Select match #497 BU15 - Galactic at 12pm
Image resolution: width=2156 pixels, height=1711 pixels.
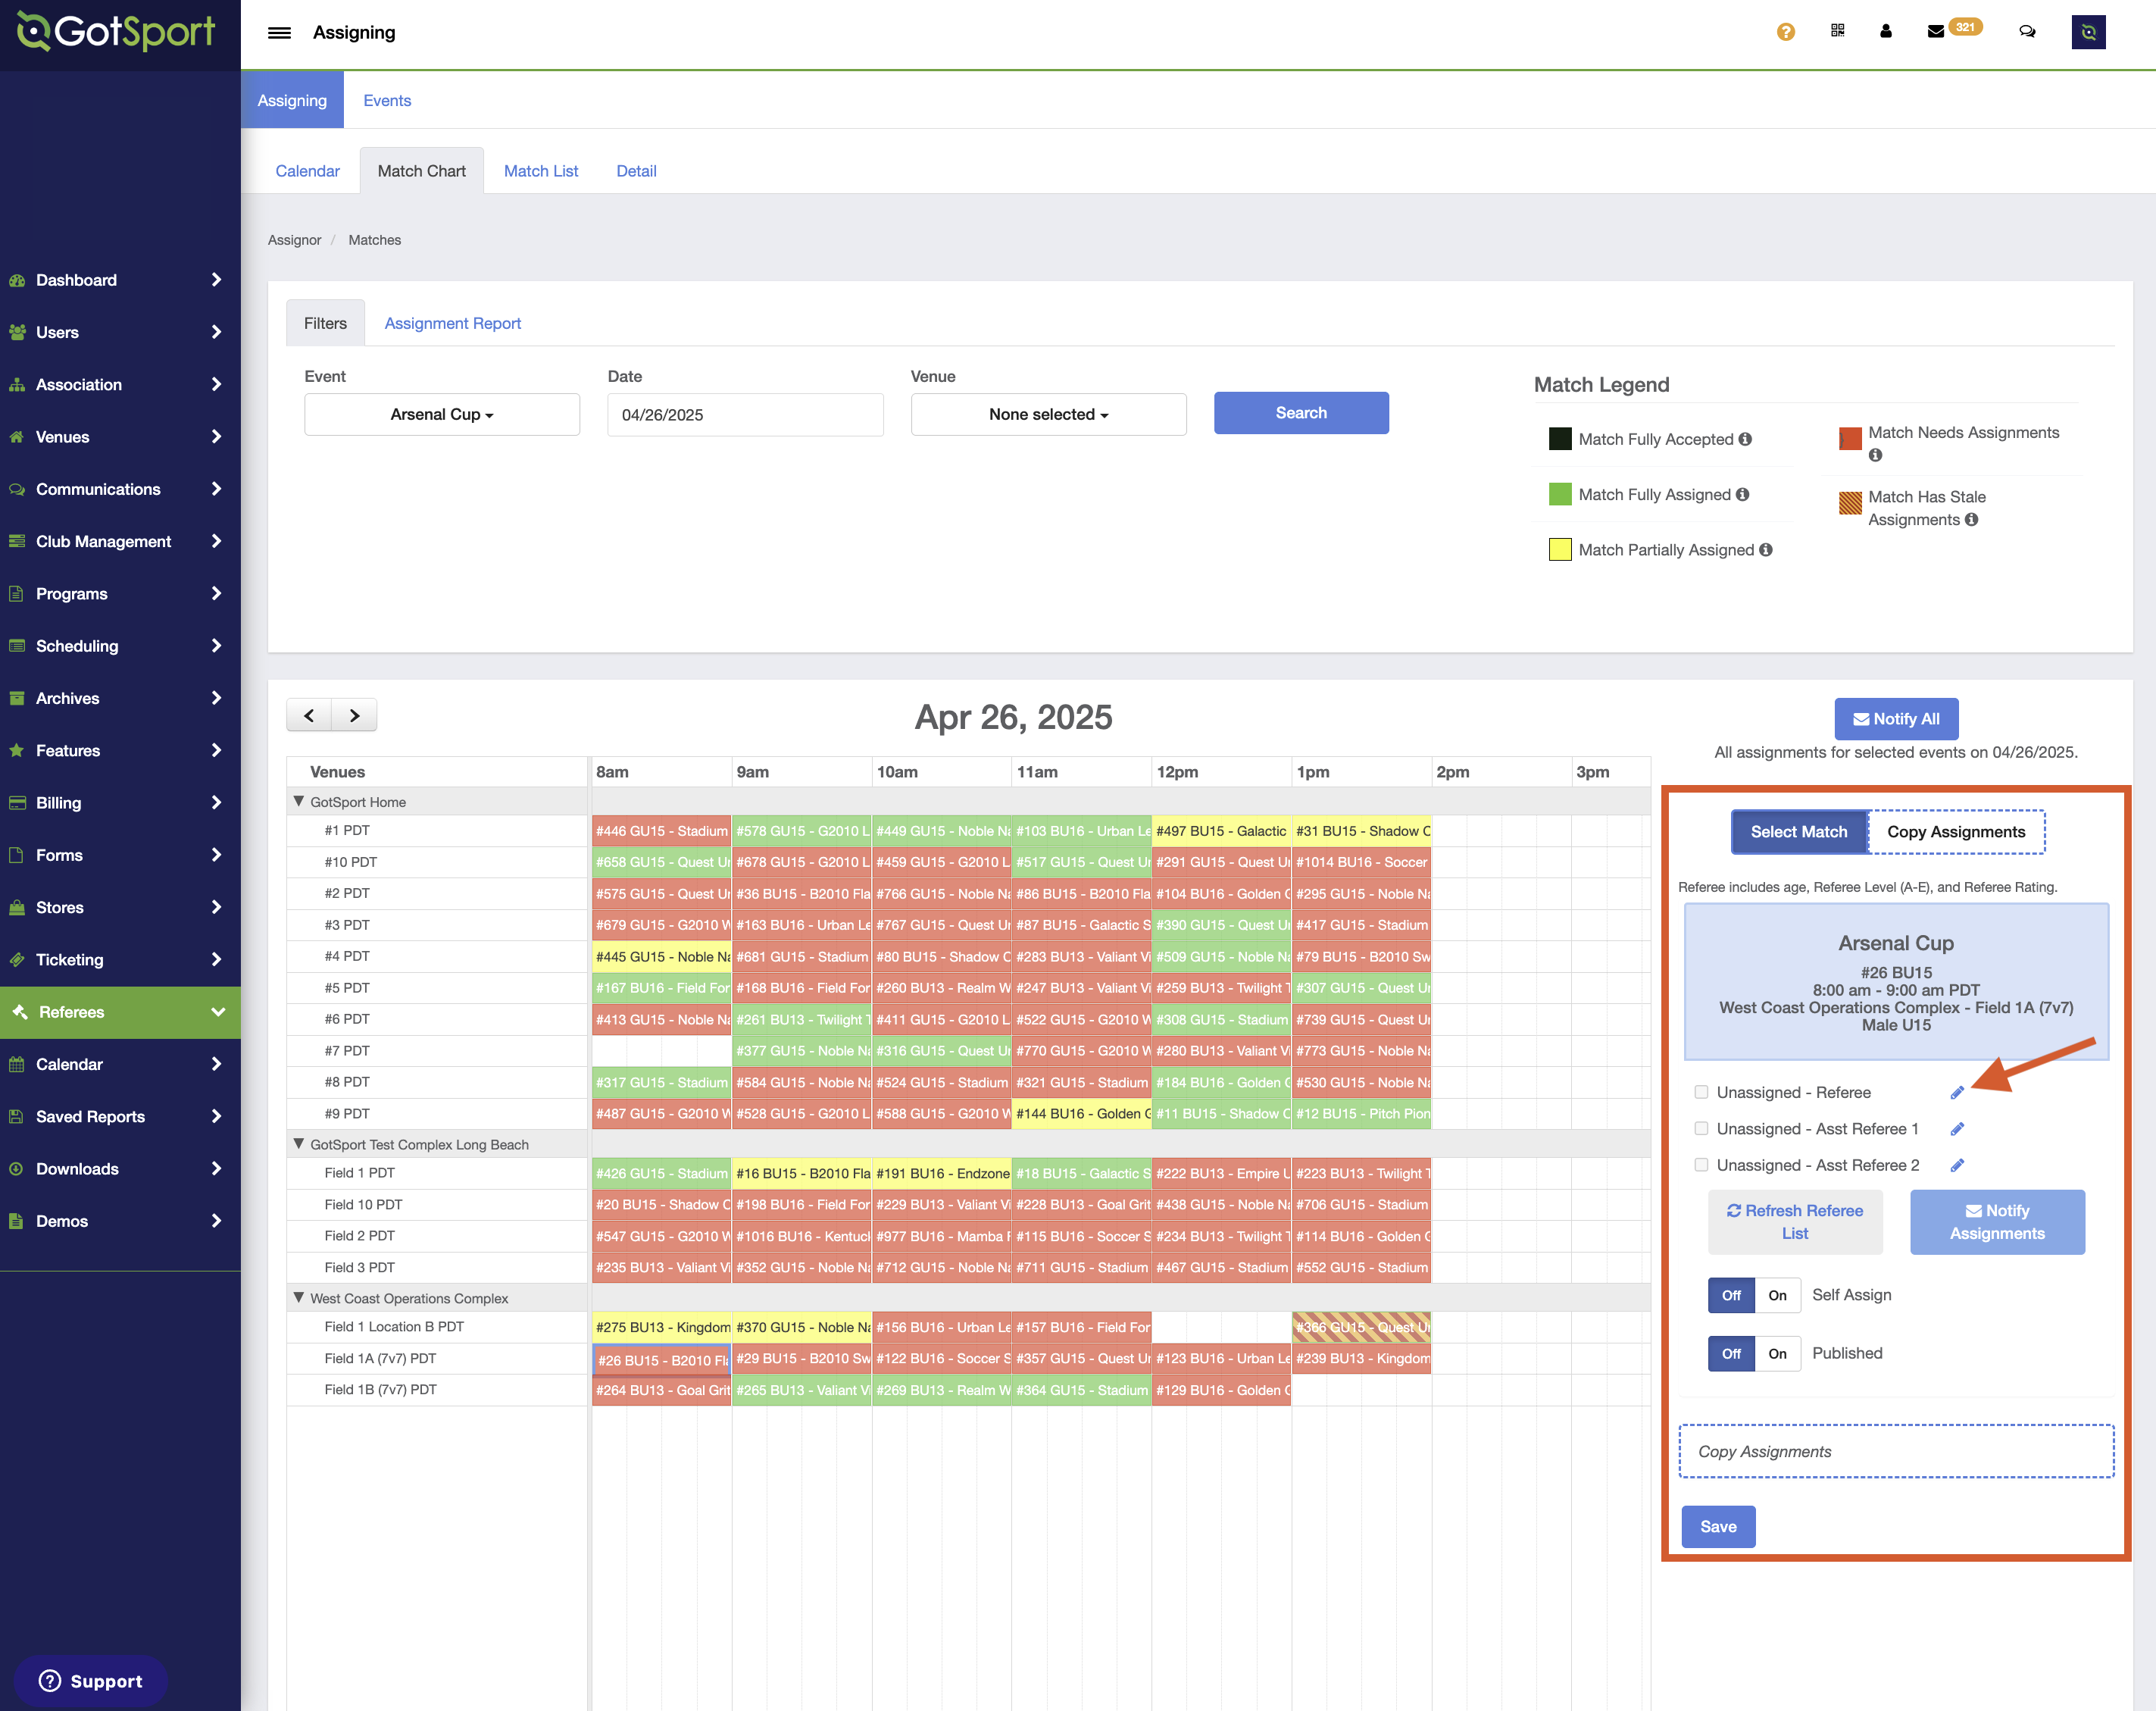pyautogui.click(x=1221, y=831)
